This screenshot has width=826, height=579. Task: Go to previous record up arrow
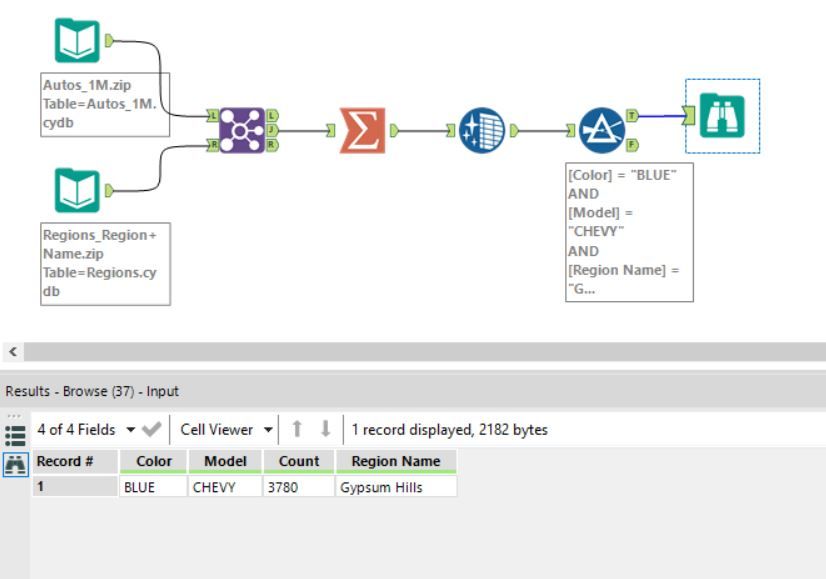pyautogui.click(x=297, y=429)
